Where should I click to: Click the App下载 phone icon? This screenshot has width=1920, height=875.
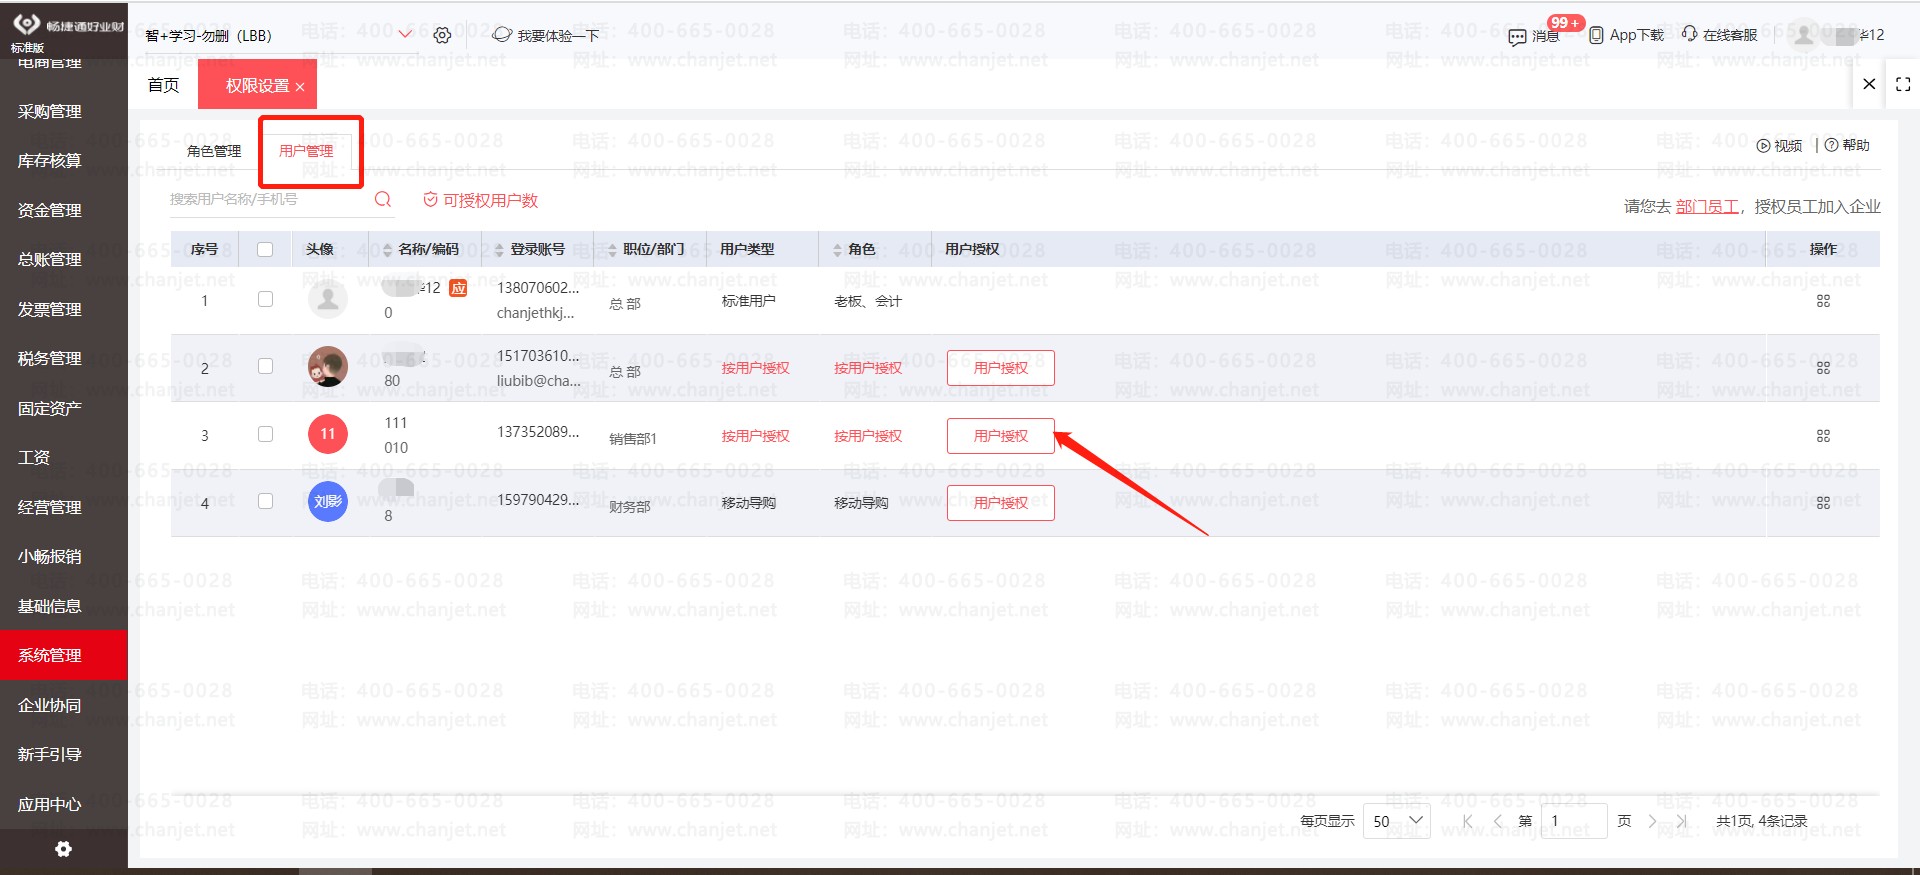click(x=1596, y=35)
